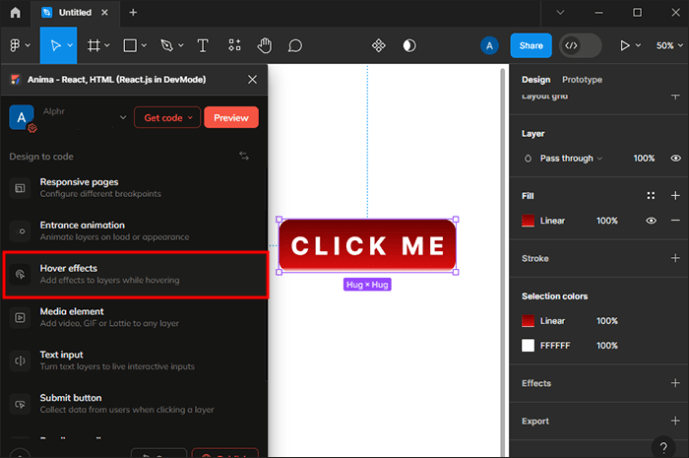Select the Move tool
This screenshot has height=458, width=689.
click(x=55, y=45)
